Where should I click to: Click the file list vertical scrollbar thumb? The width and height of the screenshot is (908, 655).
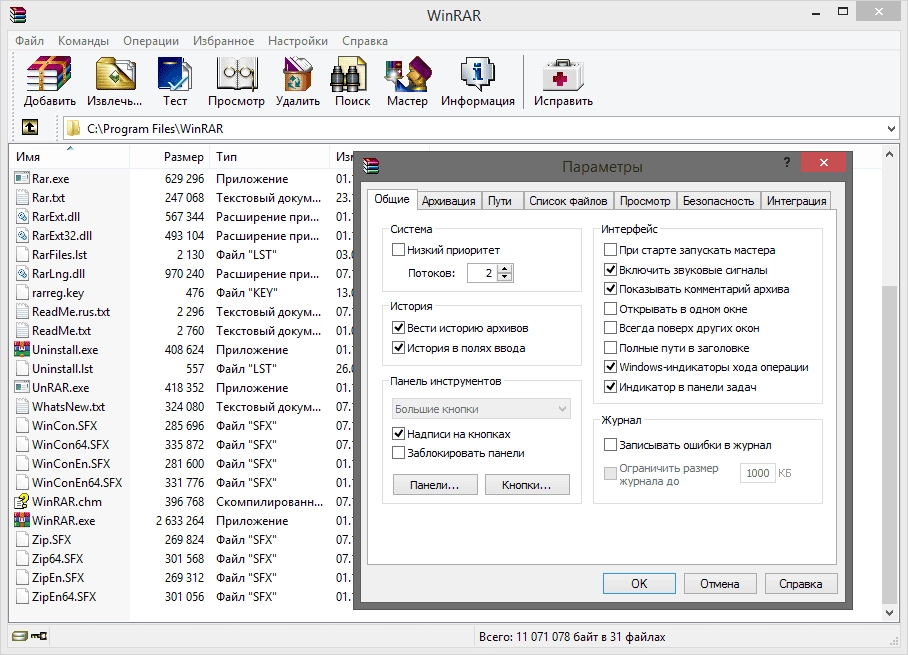pyautogui.click(x=889, y=443)
